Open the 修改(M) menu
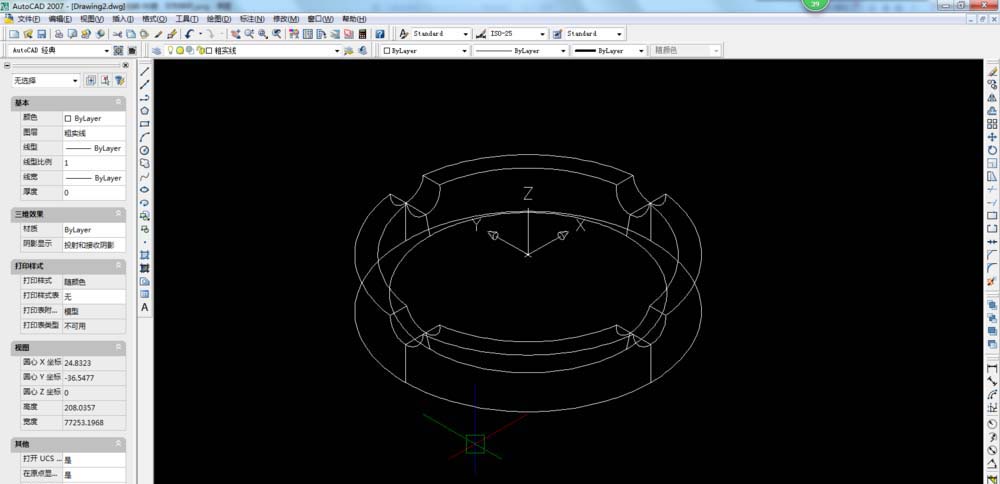The height and width of the screenshot is (484, 1000). click(286, 19)
